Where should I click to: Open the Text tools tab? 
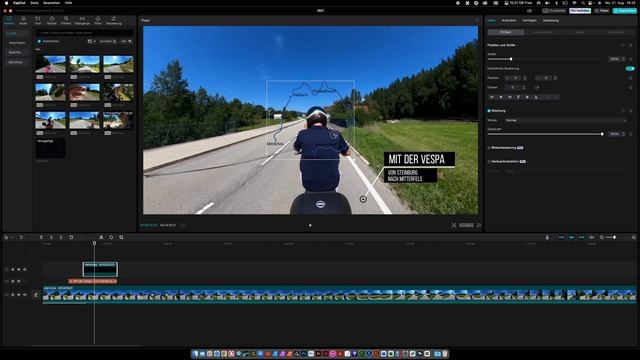[38, 20]
